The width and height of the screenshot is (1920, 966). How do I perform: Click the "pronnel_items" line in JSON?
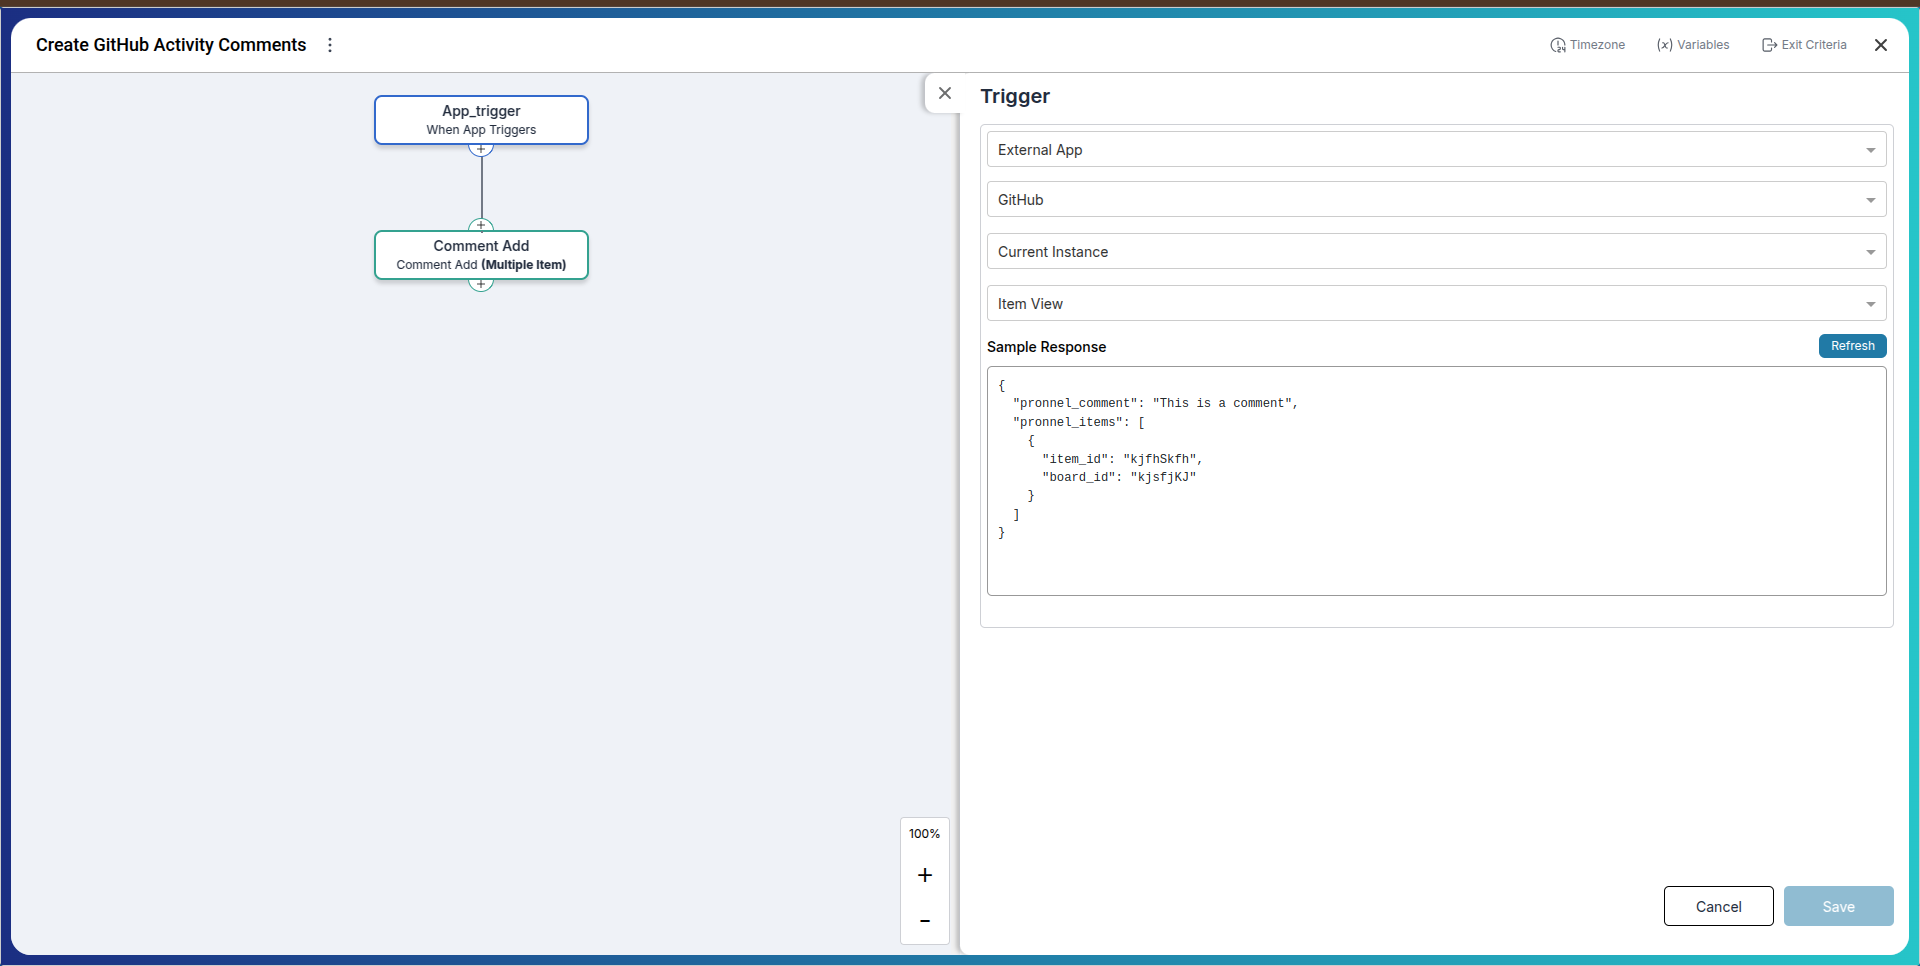[x=1079, y=422]
